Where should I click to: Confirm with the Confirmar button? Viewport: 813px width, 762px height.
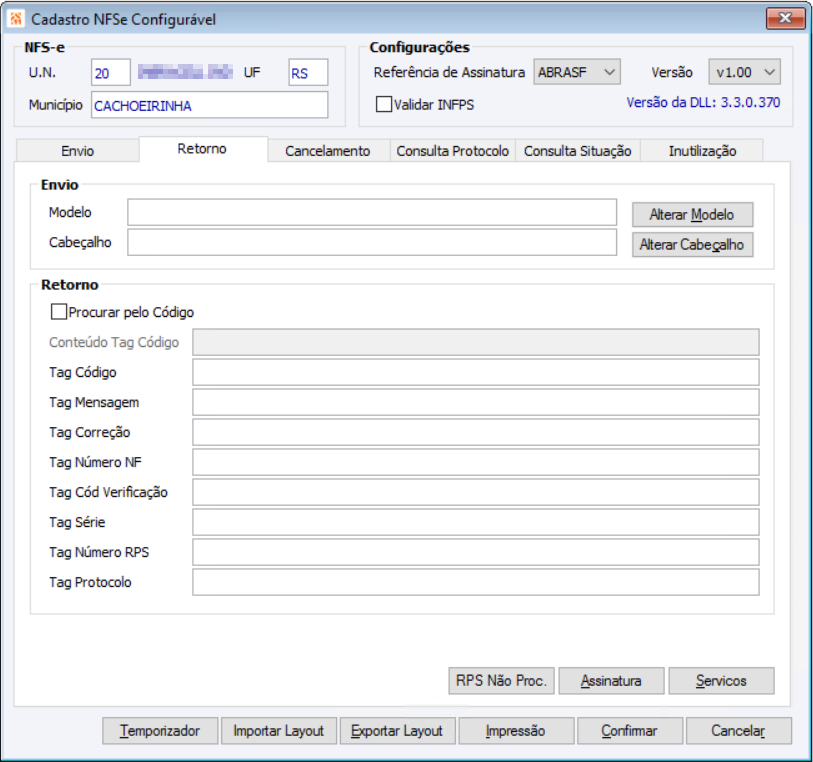[x=629, y=731]
